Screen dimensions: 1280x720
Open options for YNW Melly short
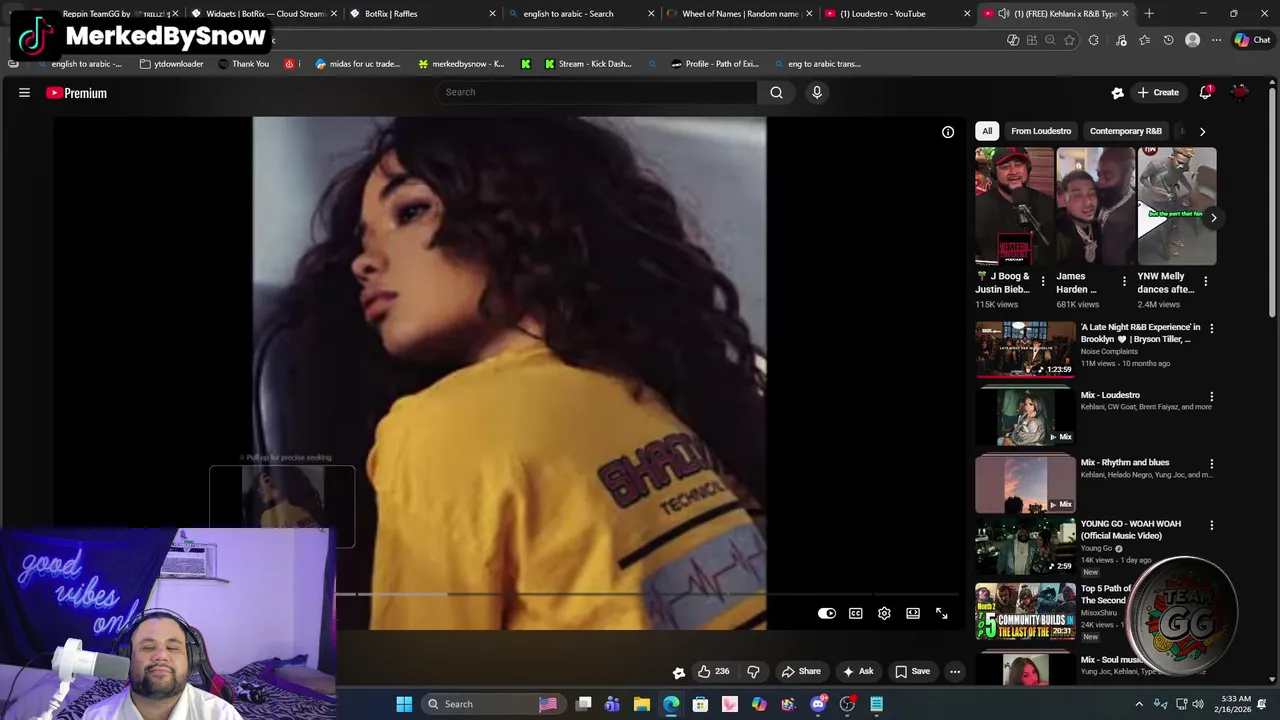pyautogui.click(x=1205, y=281)
